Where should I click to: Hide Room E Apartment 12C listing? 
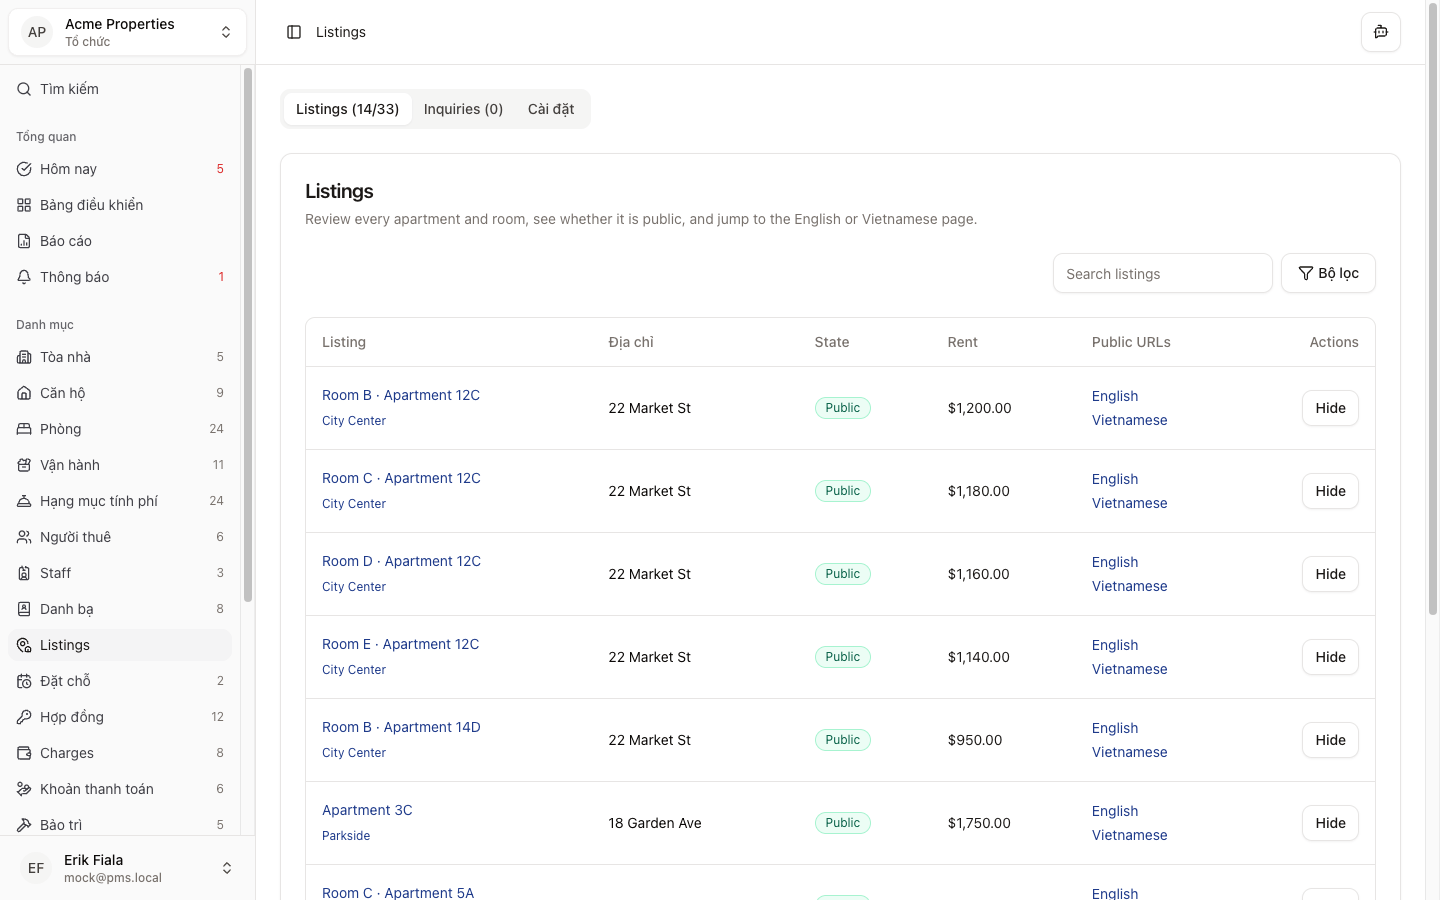click(x=1329, y=657)
